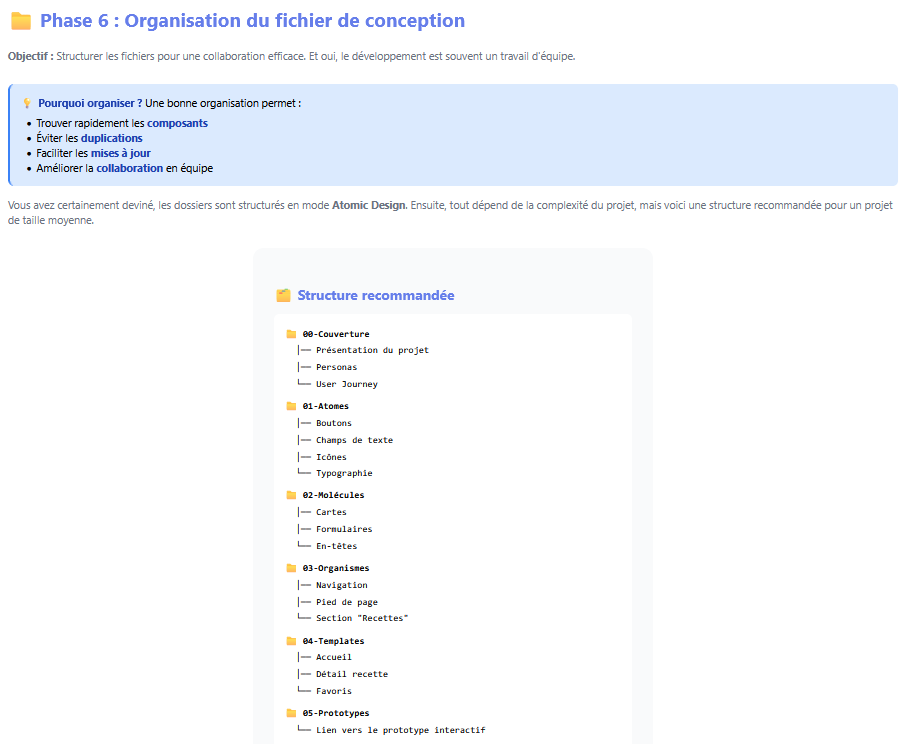The width and height of the screenshot is (910, 744).
Task: Click the 04-Templates folder icon
Action: point(291,641)
